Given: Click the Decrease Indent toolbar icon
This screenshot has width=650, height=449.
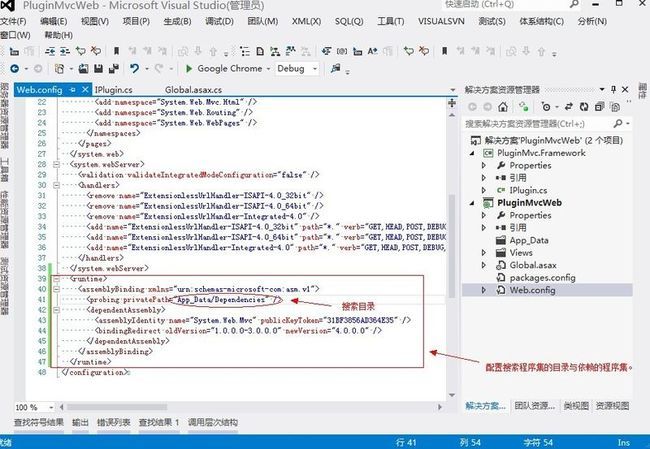Looking at the screenshot, I should [50, 51].
